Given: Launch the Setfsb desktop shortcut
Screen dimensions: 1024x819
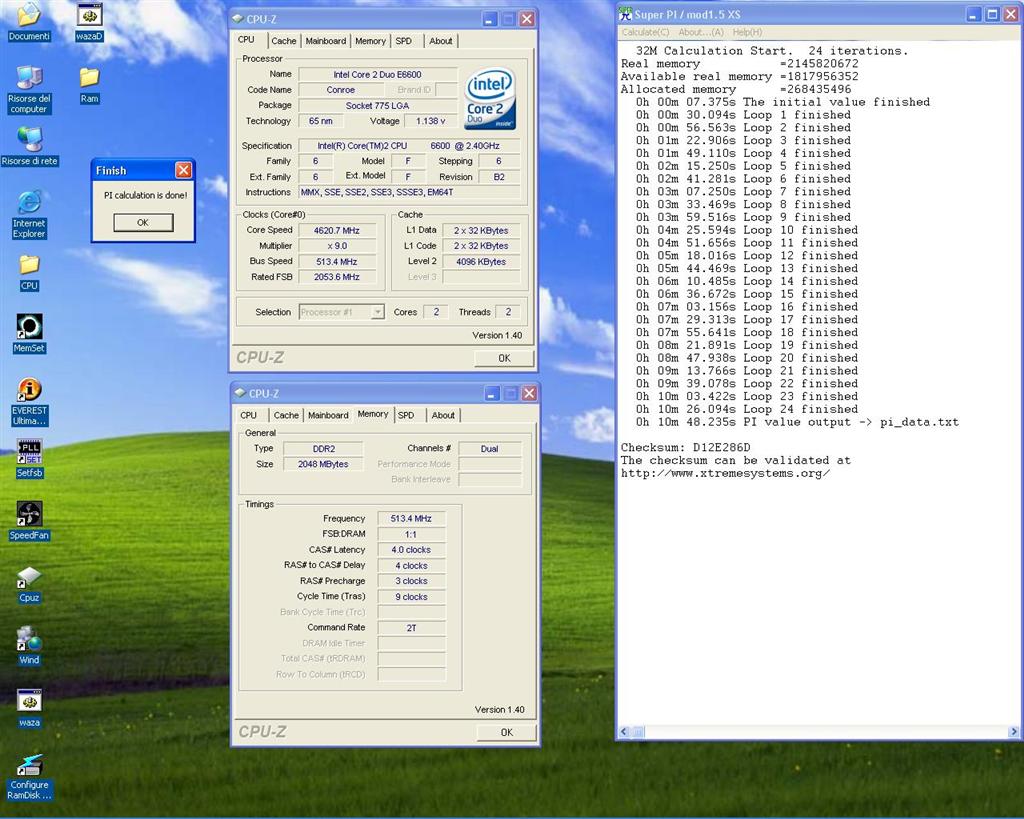Looking at the screenshot, I should (29, 458).
